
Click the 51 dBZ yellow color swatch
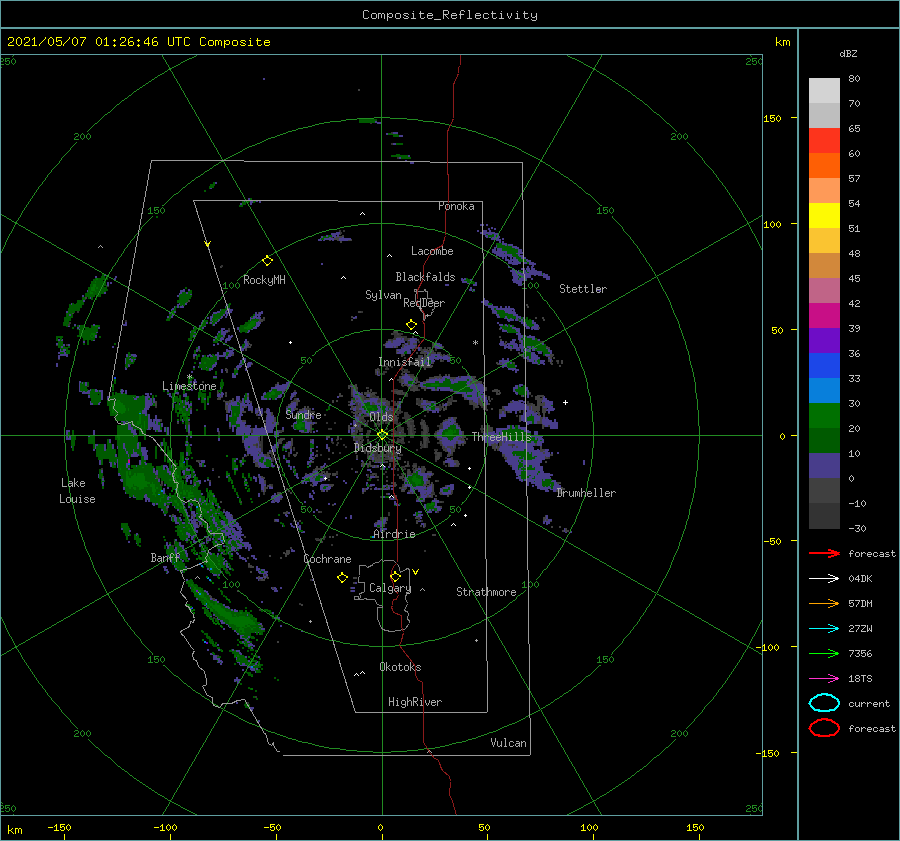(824, 216)
